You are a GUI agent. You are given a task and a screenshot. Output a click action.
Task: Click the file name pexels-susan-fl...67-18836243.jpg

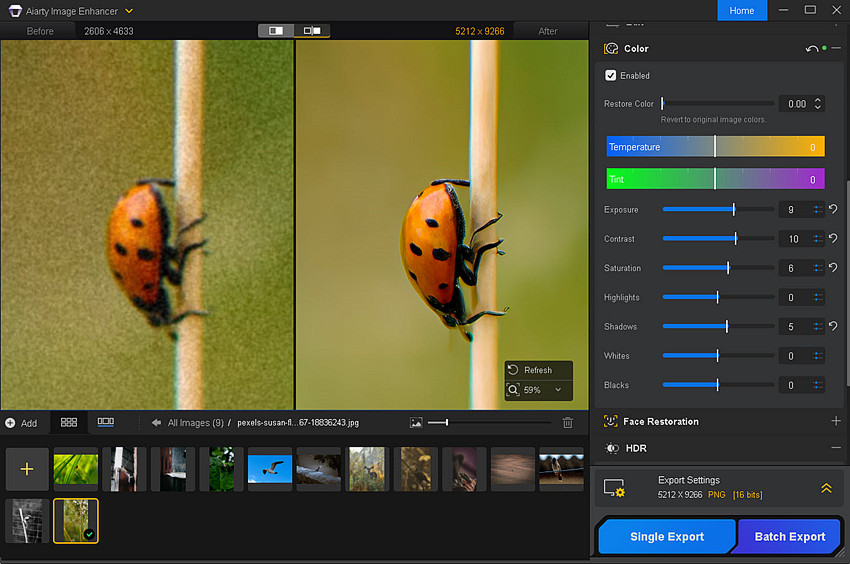point(298,422)
